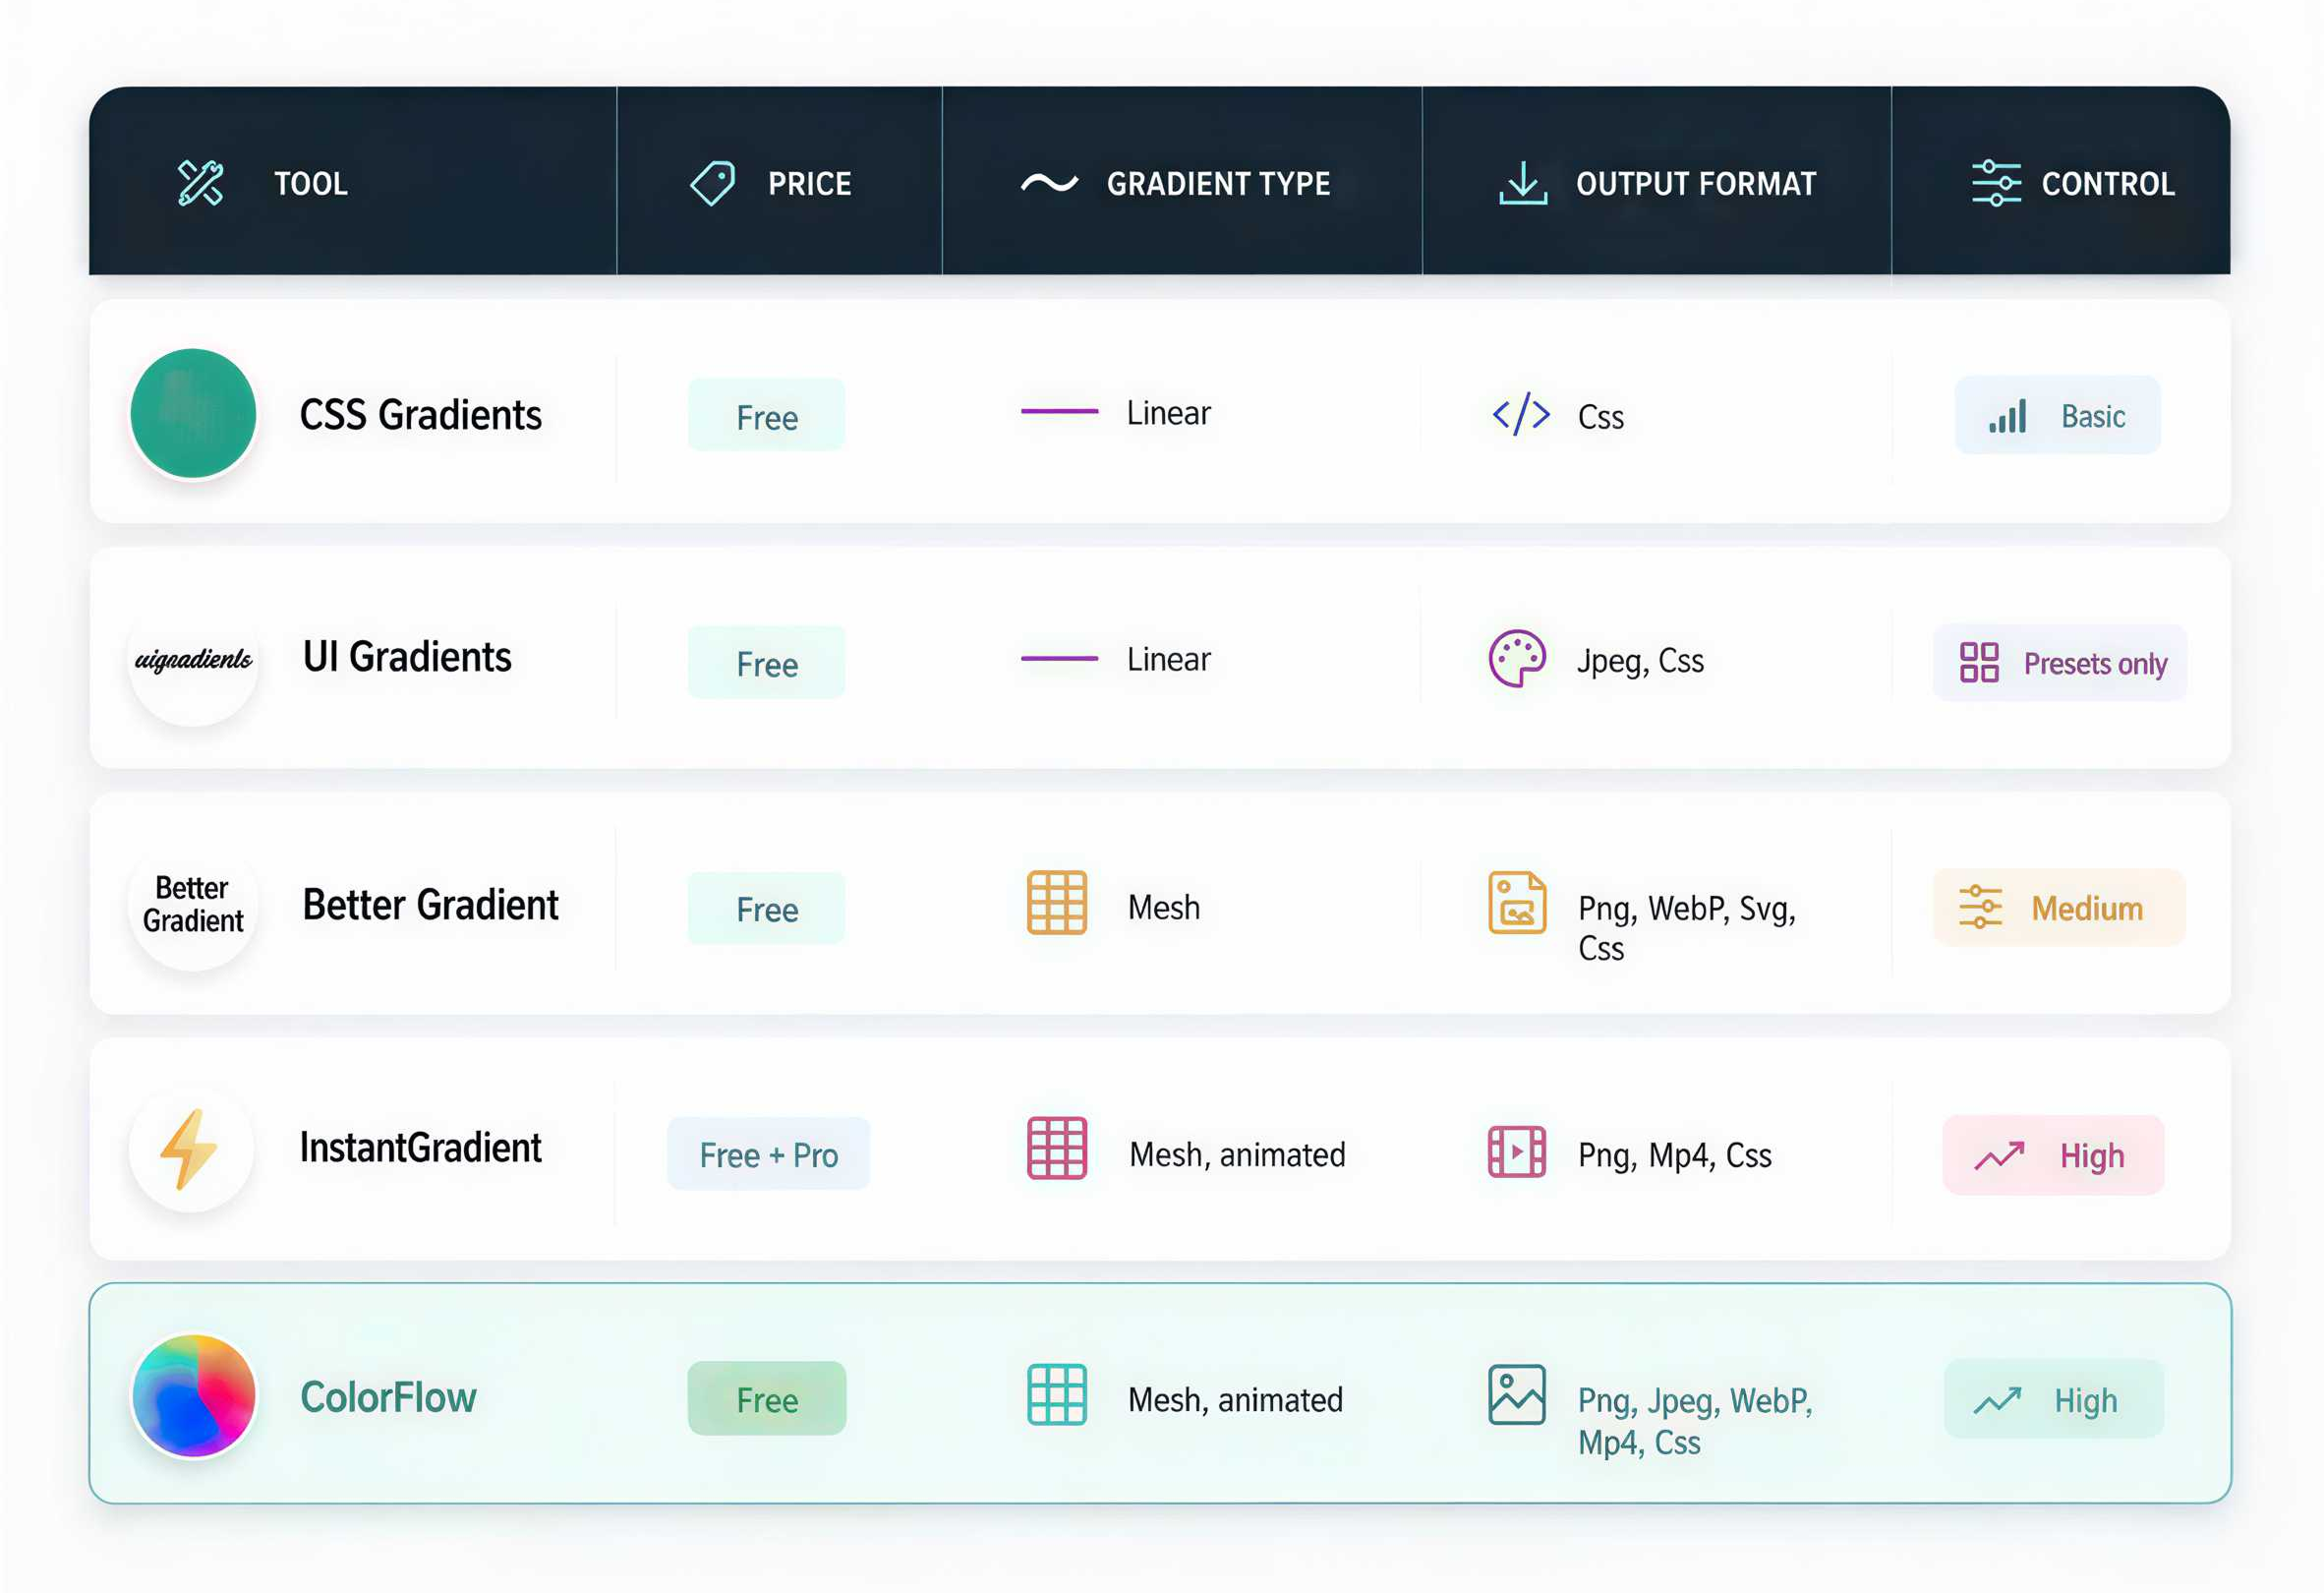Click the image file icon for Better Gradient
This screenshot has width=2324, height=1593.
(x=1517, y=902)
